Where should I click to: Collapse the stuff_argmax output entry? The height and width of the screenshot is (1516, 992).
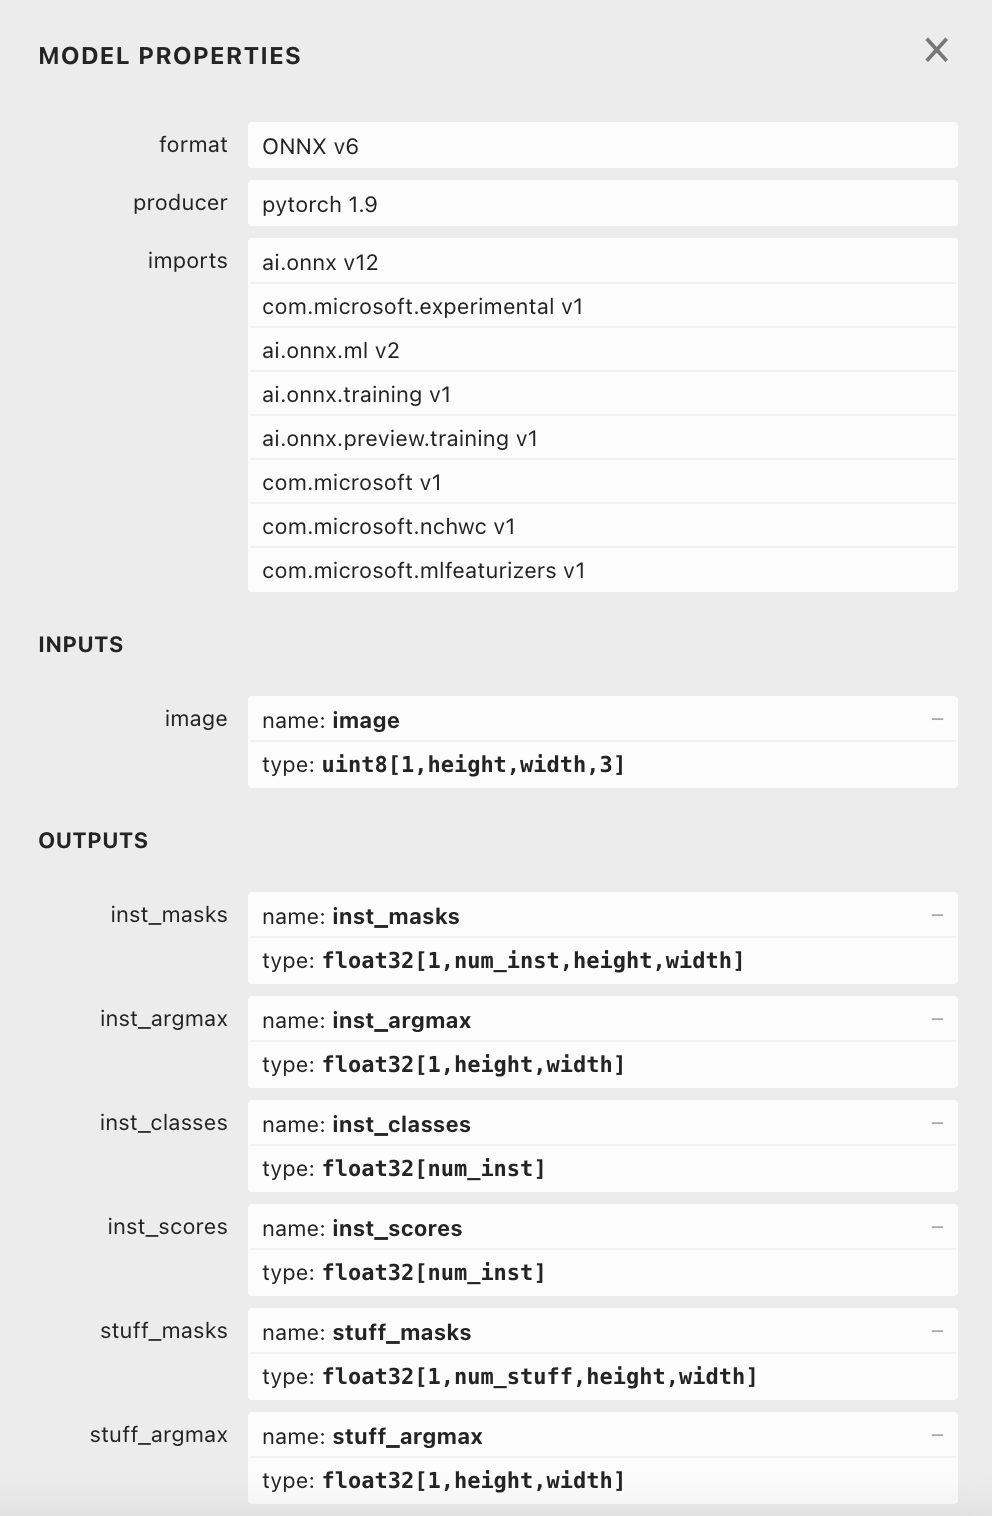point(936,1435)
